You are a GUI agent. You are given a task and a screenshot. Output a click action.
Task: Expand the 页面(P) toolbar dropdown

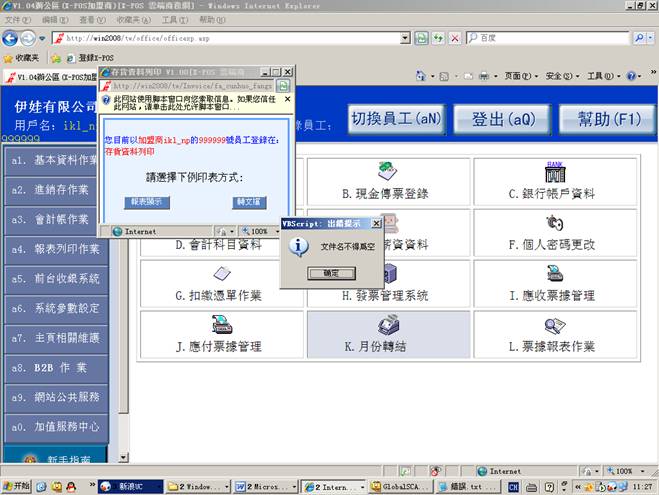520,76
